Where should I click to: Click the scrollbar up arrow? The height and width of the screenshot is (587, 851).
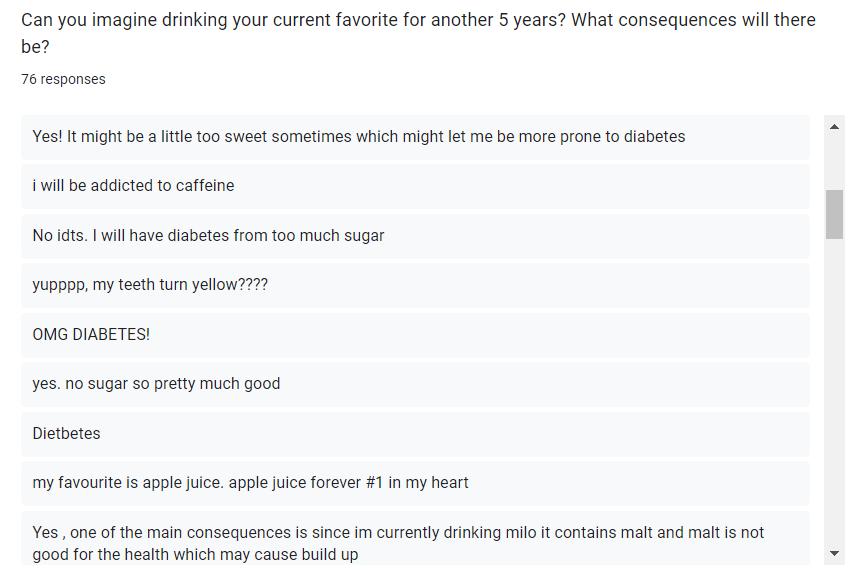[x=834, y=127]
